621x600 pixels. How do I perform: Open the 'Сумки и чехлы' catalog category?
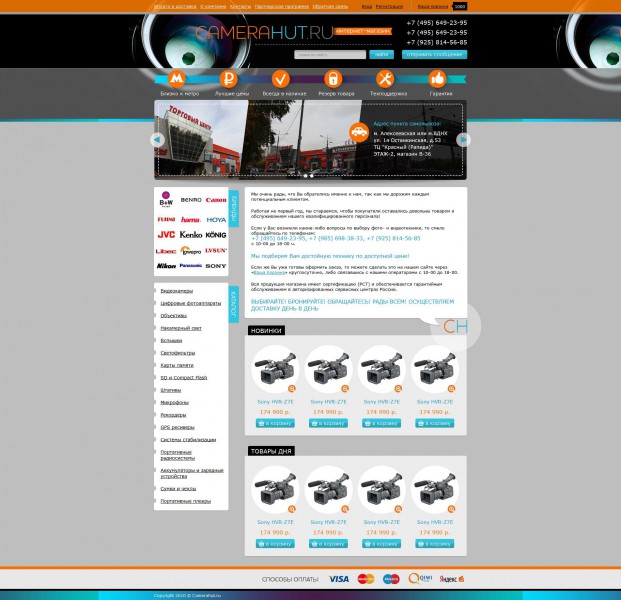click(x=178, y=489)
